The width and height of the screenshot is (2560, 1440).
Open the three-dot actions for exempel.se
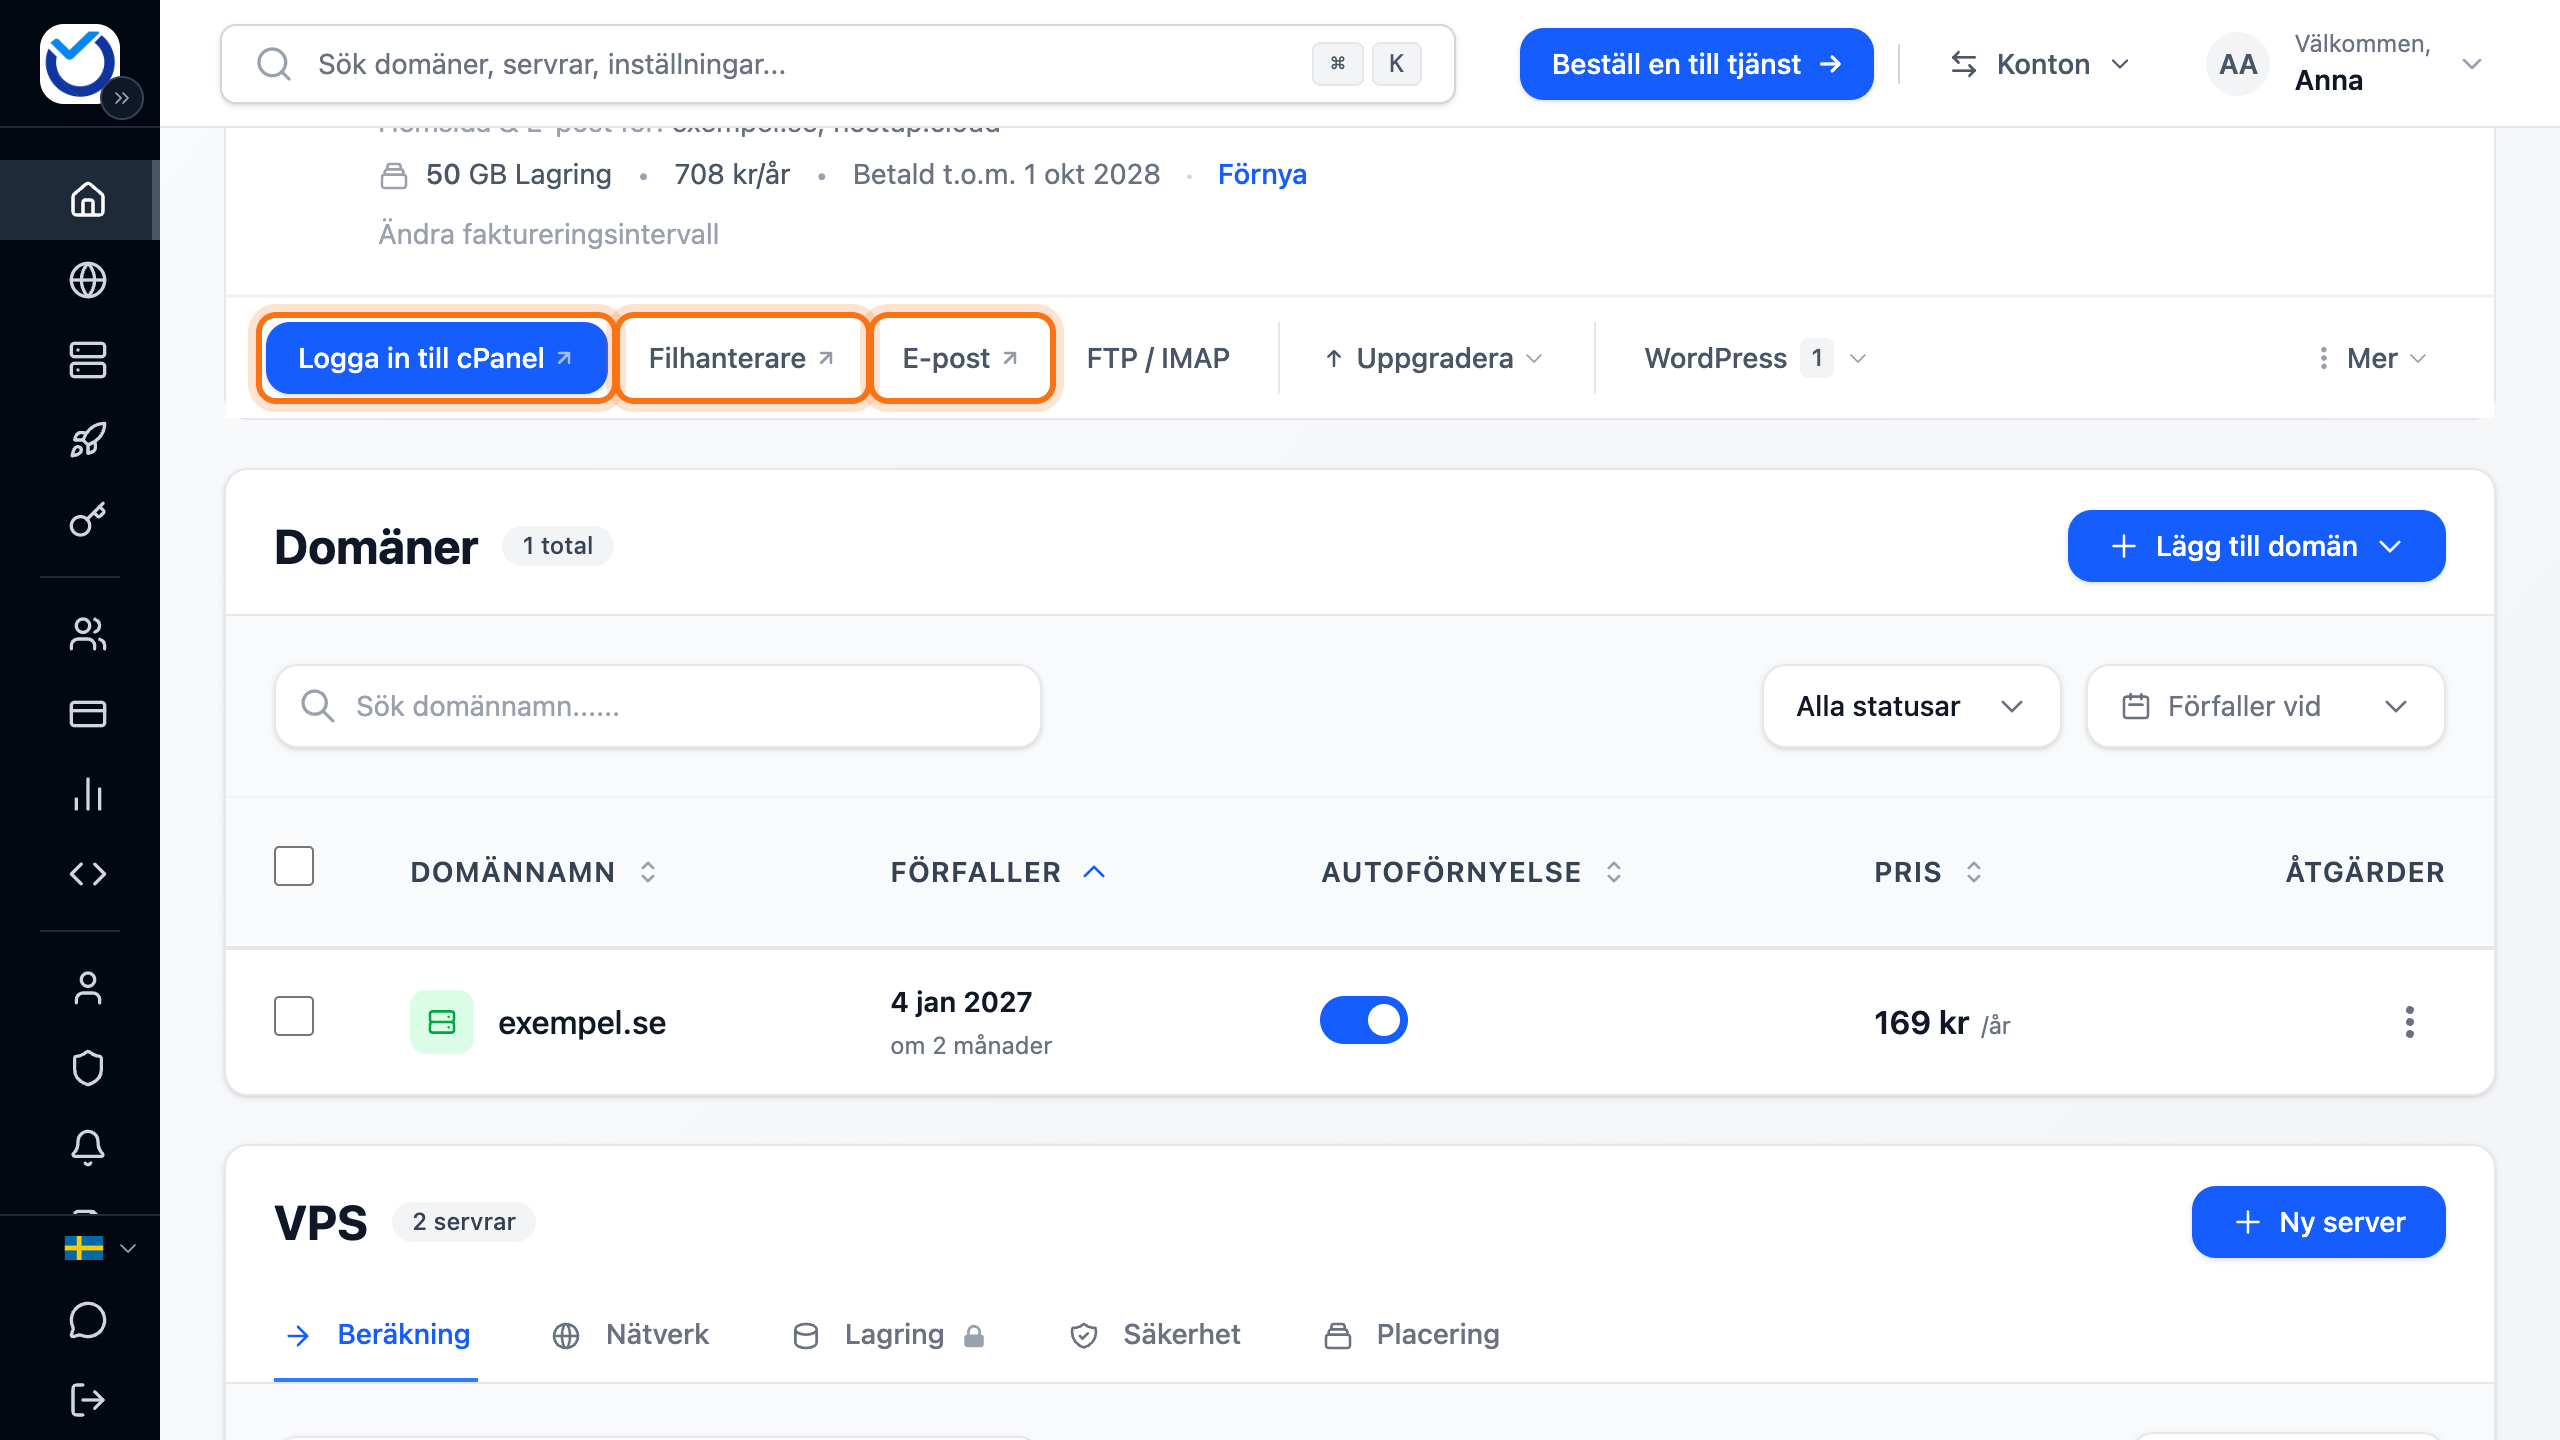point(2410,1022)
